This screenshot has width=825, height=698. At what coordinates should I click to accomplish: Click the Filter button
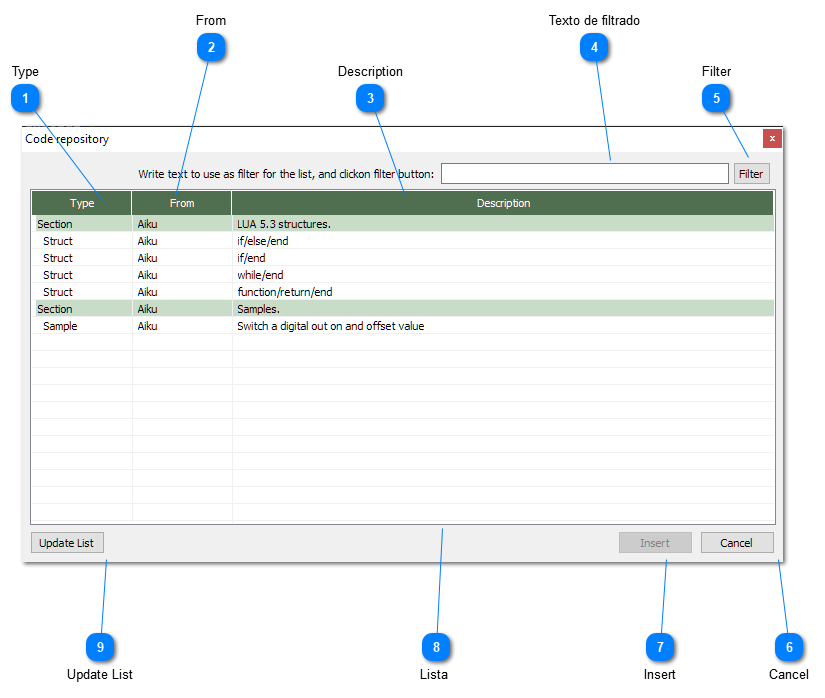(x=751, y=174)
